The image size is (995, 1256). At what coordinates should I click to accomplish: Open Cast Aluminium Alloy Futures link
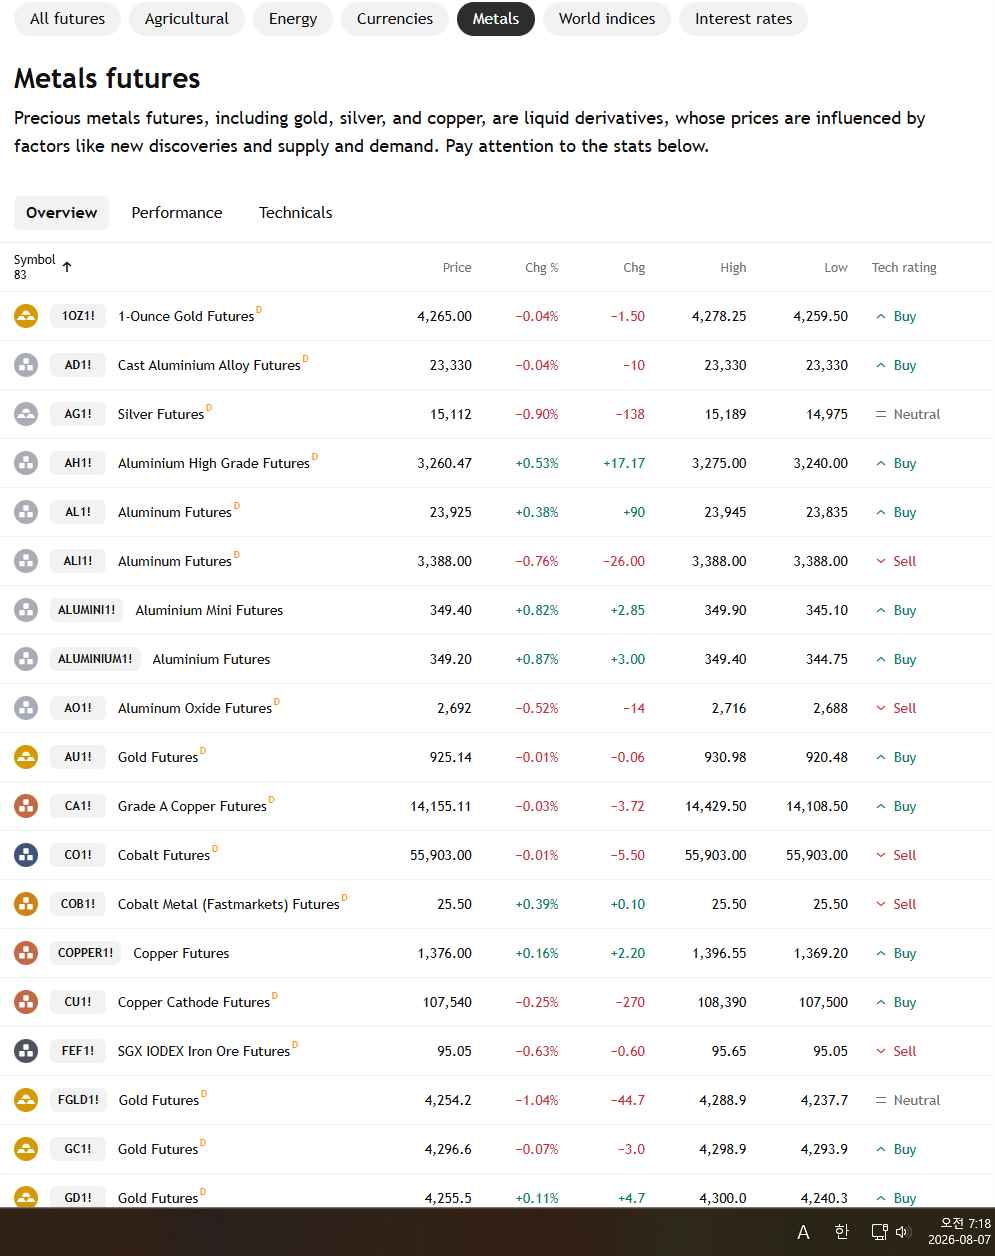[x=209, y=365]
